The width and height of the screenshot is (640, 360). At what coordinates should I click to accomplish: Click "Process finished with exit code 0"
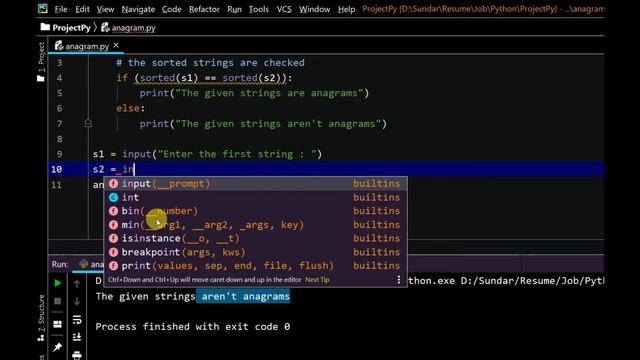[x=193, y=327]
